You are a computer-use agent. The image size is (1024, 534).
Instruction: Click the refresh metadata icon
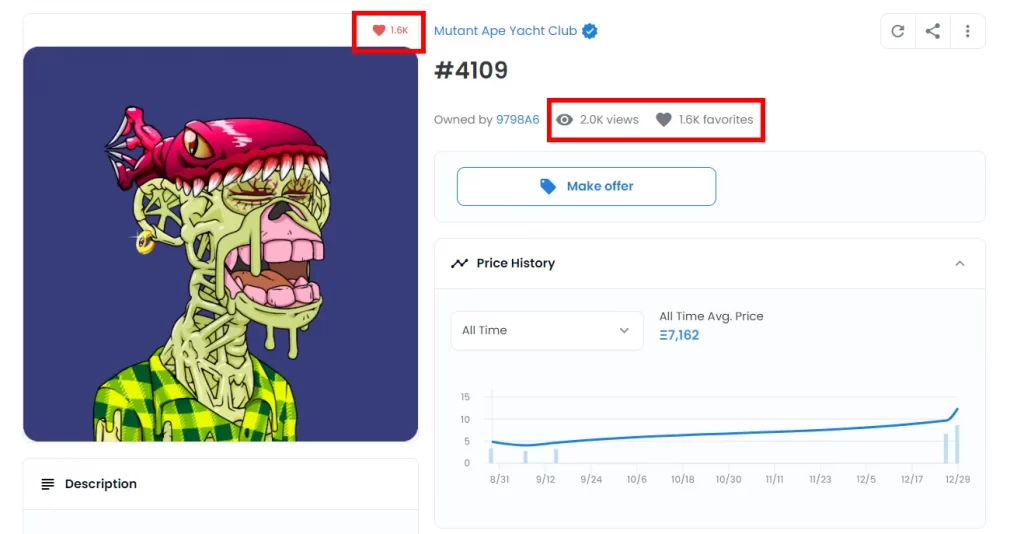click(x=898, y=31)
